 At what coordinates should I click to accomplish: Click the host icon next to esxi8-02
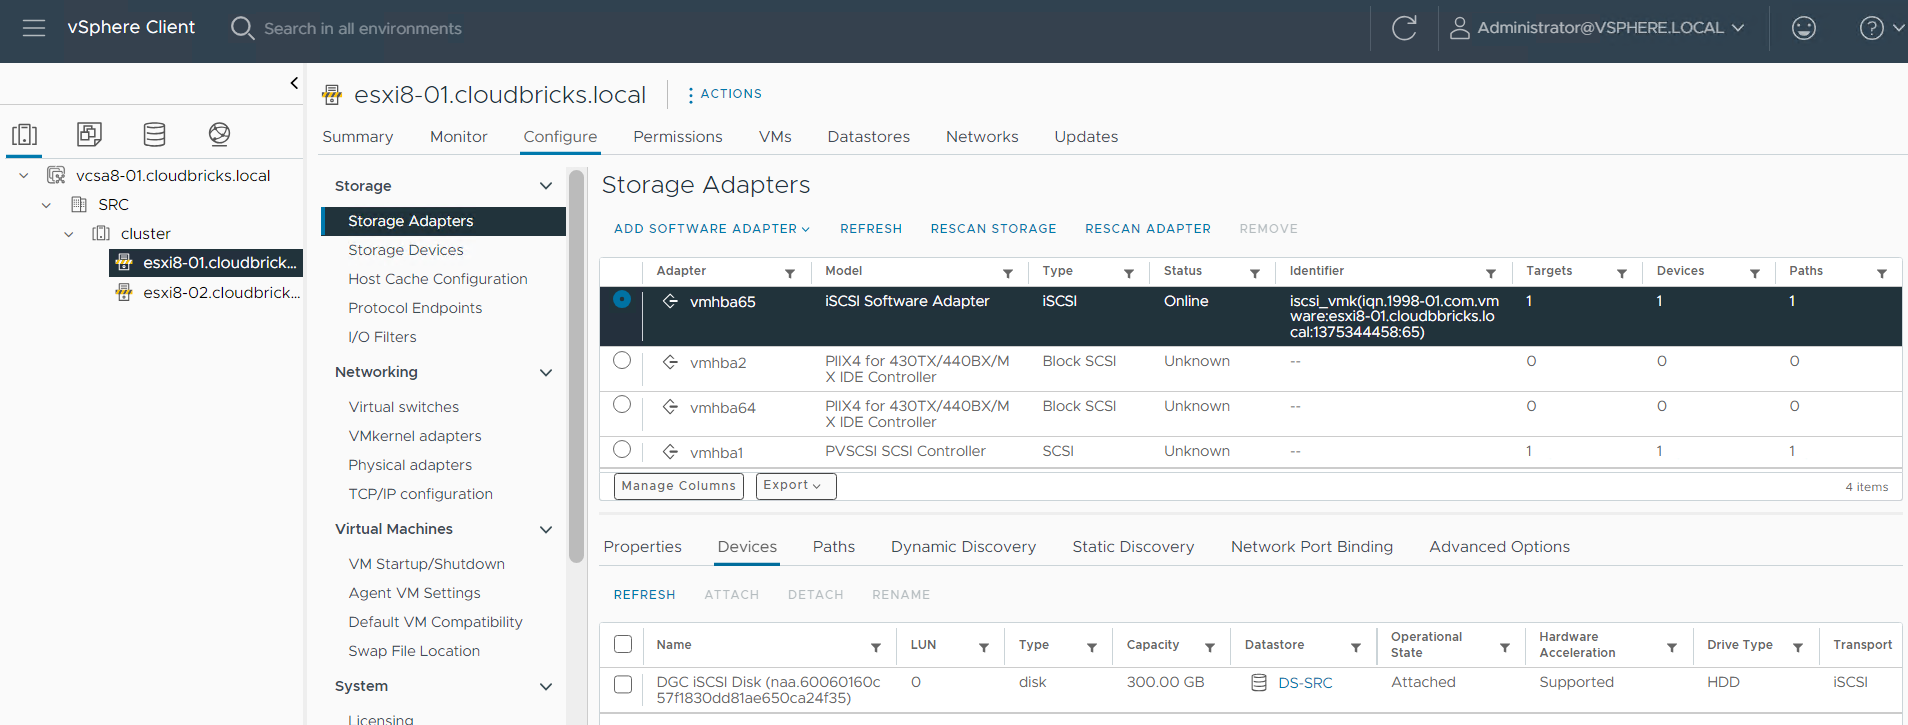[x=124, y=292]
